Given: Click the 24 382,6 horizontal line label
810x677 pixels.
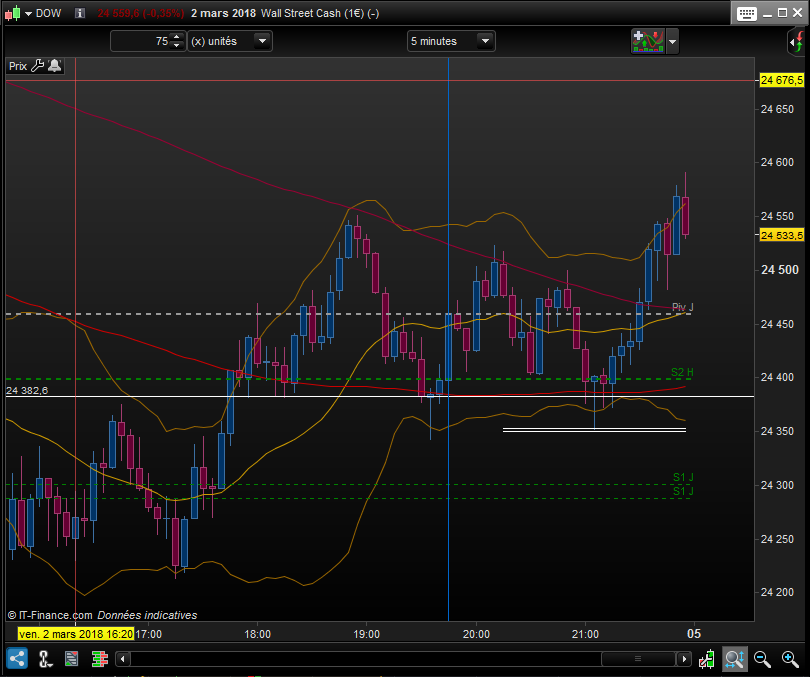Looking at the screenshot, I should pos(27,390).
